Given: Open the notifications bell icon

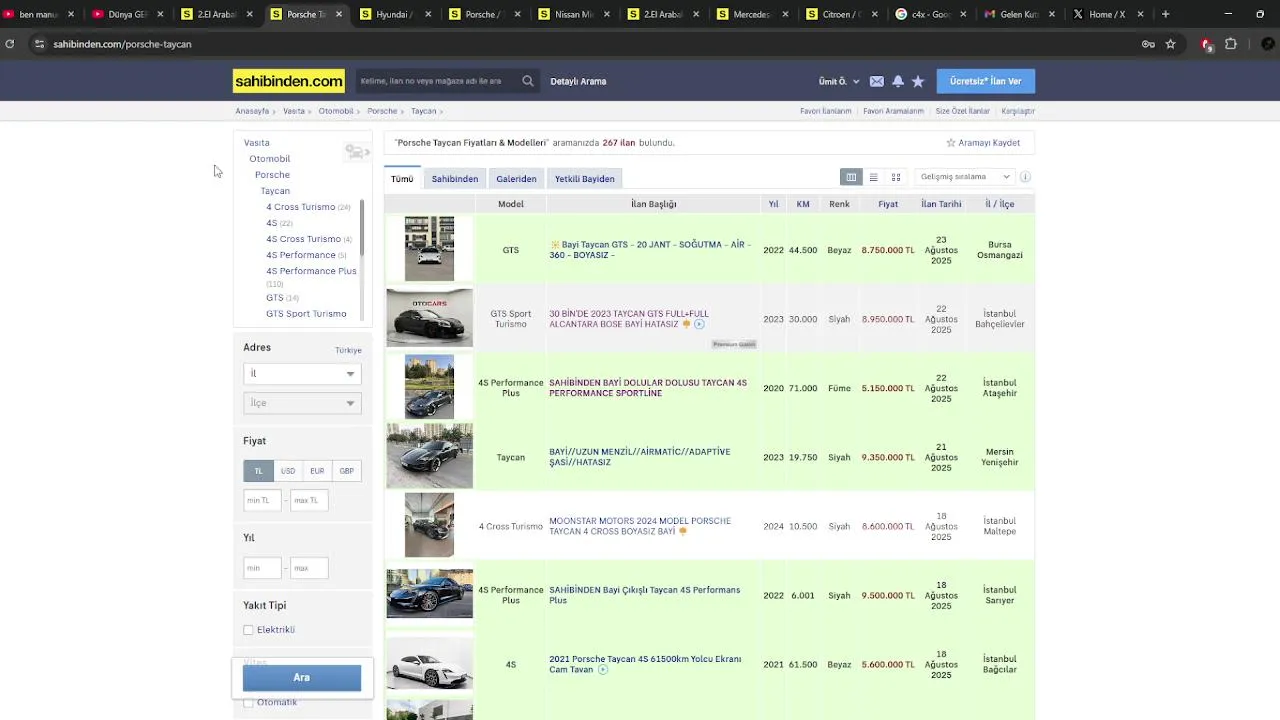Looking at the screenshot, I should click(x=898, y=81).
